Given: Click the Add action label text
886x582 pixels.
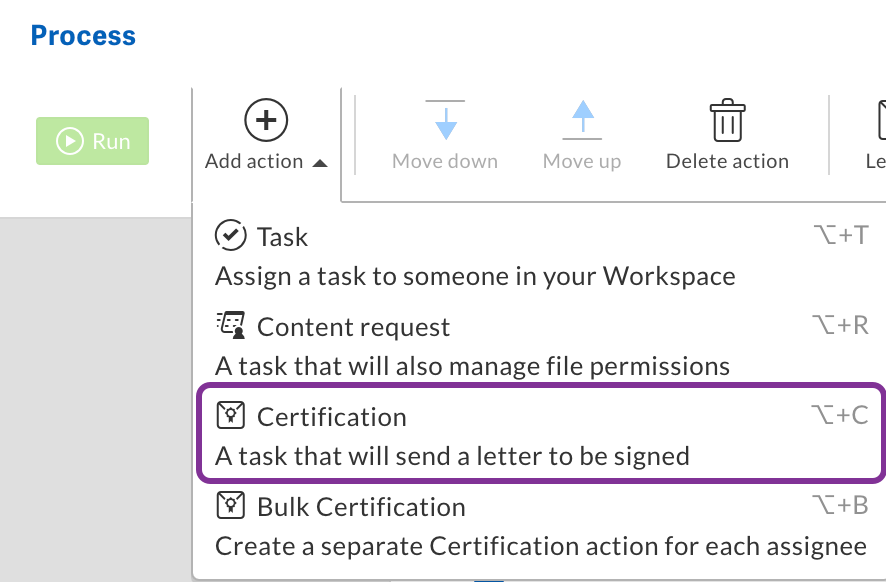Looking at the screenshot, I should pyautogui.click(x=254, y=161).
